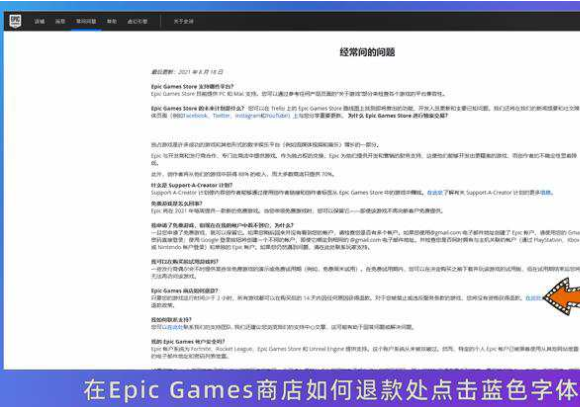580x407 pixels.
Task: Open the Facebook link in the roadmap answer
Action: 196,116
